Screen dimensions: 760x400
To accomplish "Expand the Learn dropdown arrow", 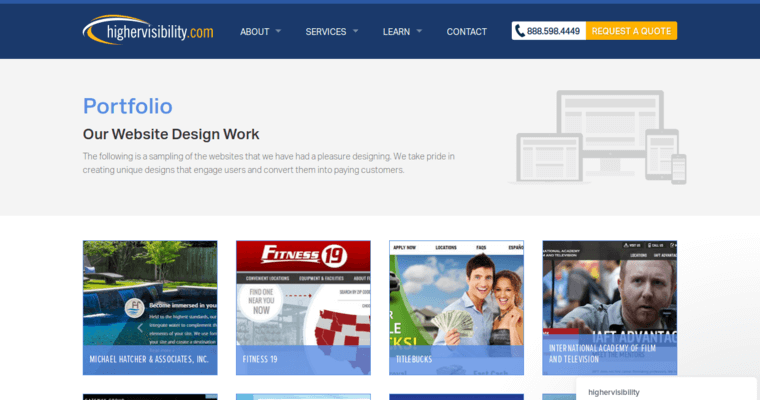I will (x=419, y=31).
